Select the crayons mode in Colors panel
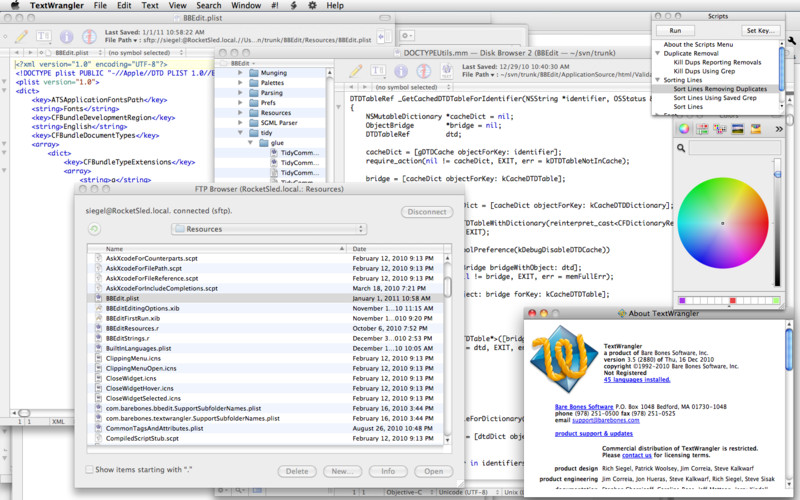Viewport: 800px width, 500px height. [x=756, y=129]
